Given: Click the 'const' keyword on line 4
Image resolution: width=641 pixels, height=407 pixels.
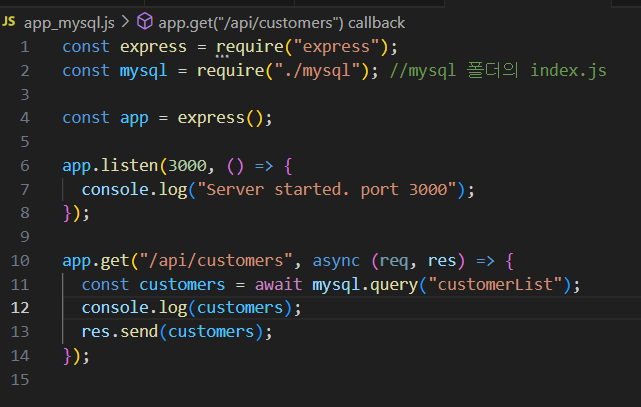Looking at the screenshot, I should [x=86, y=119].
